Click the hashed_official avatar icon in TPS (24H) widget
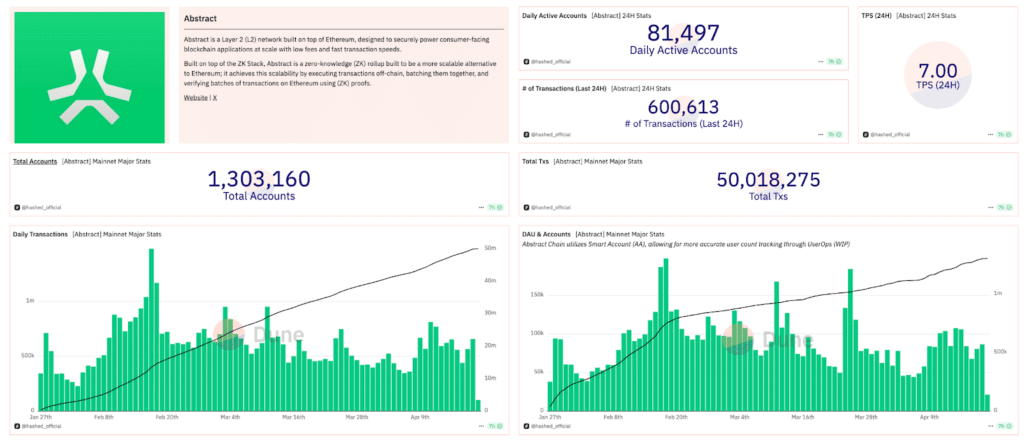The height and width of the screenshot is (441, 1024). point(866,134)
